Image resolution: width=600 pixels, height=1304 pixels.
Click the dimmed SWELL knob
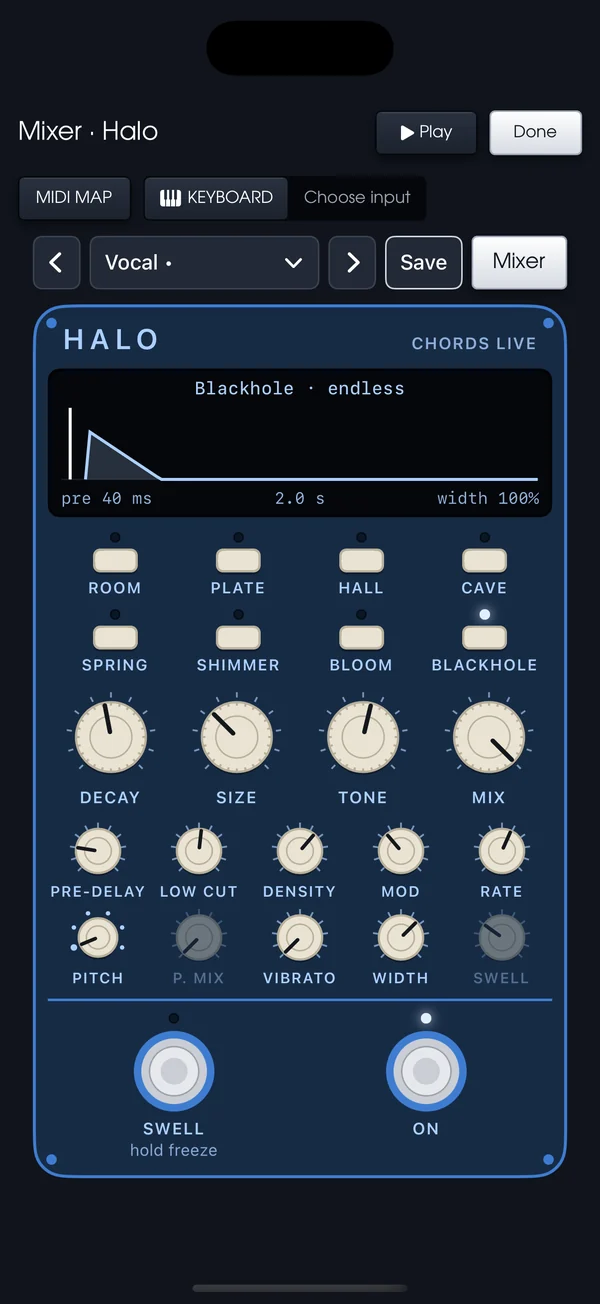click(501, 938)
